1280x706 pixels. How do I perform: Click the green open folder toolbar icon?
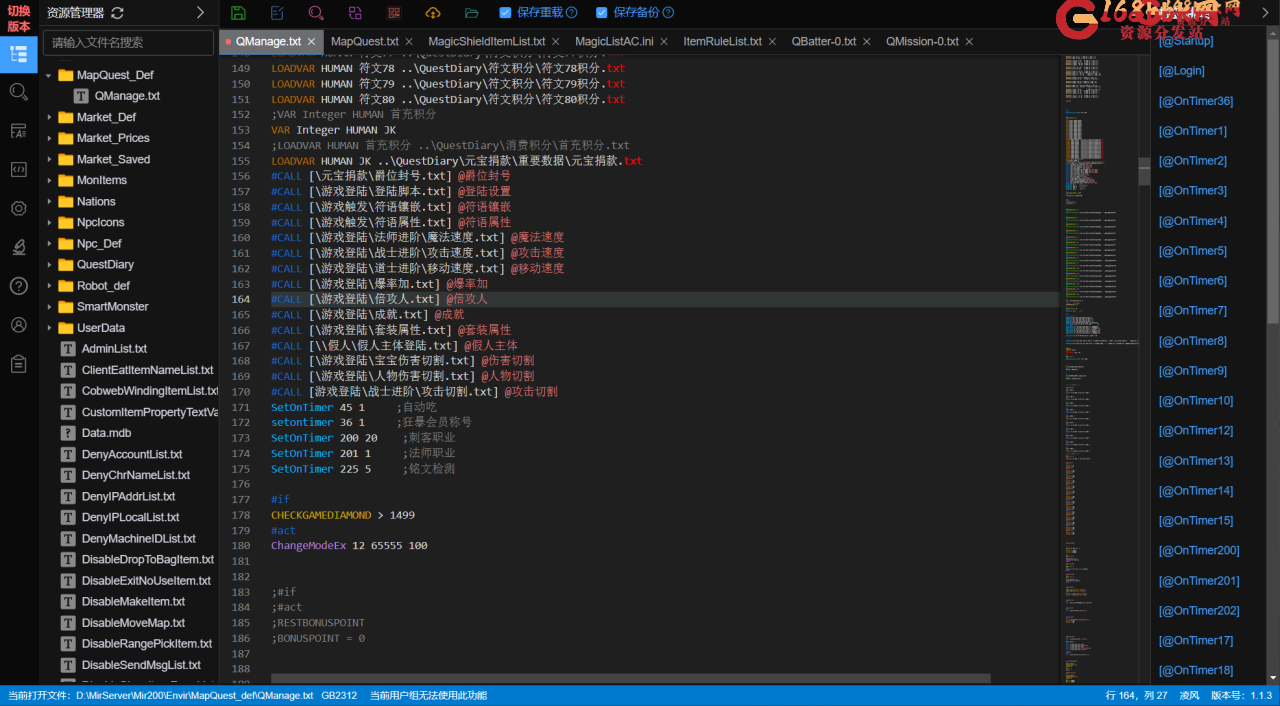472,13
